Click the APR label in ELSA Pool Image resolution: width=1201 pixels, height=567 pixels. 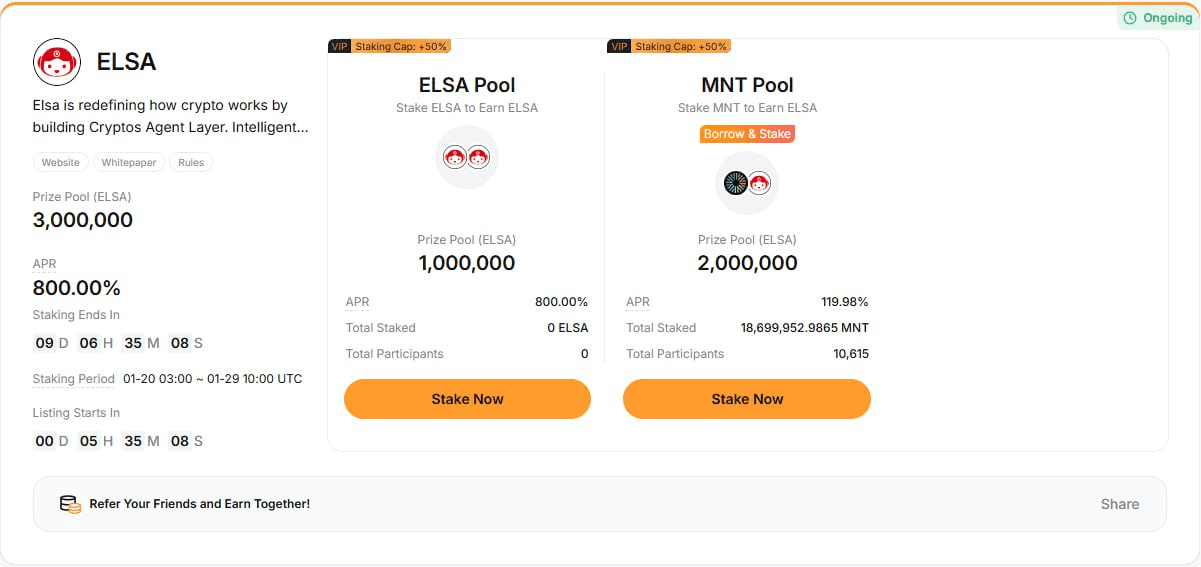tap(357, 302)
